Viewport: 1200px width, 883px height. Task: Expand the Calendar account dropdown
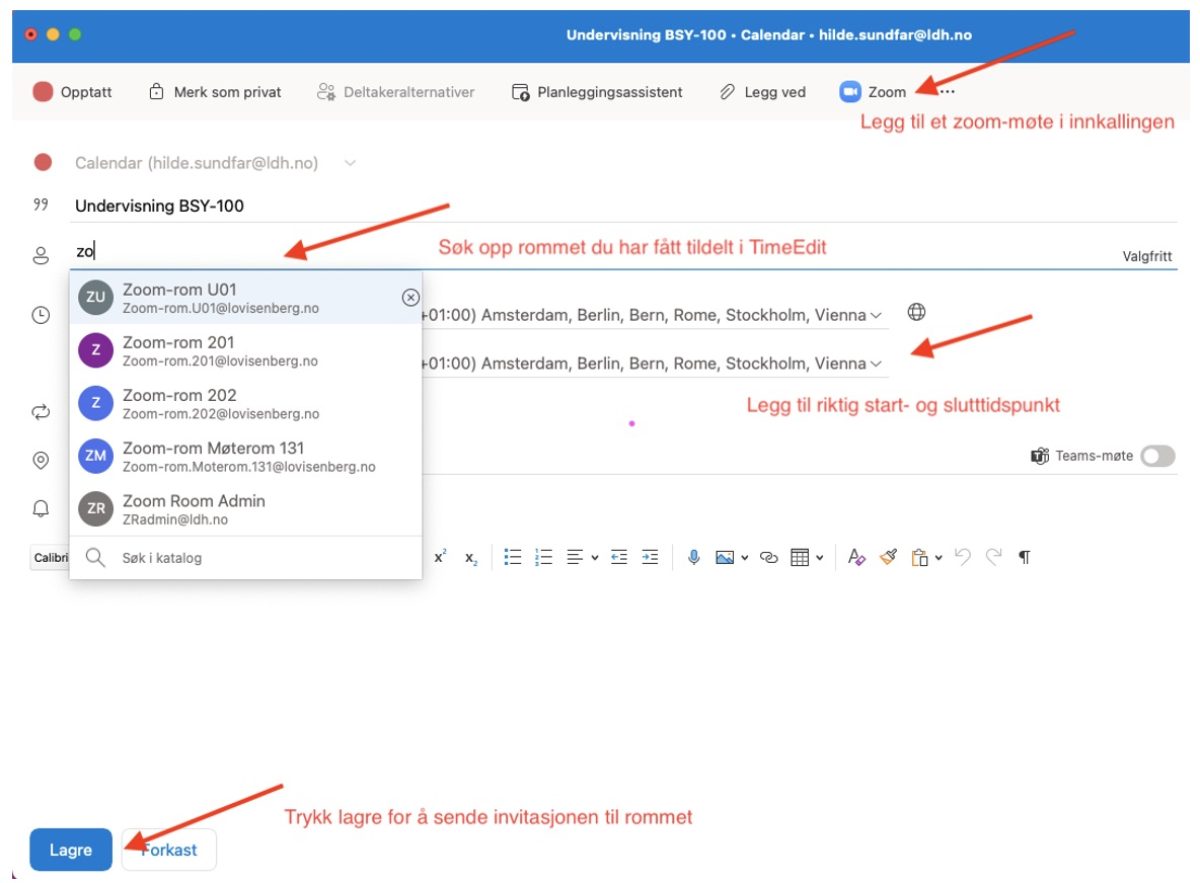[350, 163]
